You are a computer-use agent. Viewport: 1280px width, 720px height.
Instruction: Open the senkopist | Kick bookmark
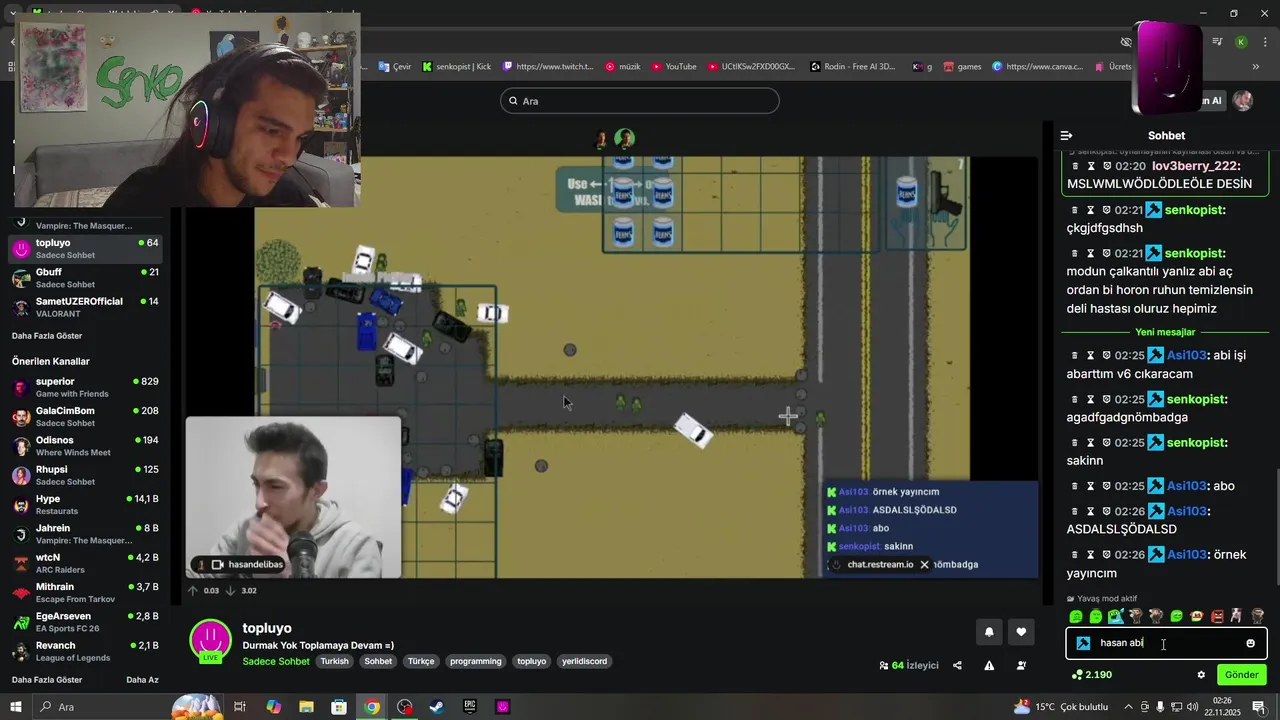pyautogui.click(x=457, y=67)
